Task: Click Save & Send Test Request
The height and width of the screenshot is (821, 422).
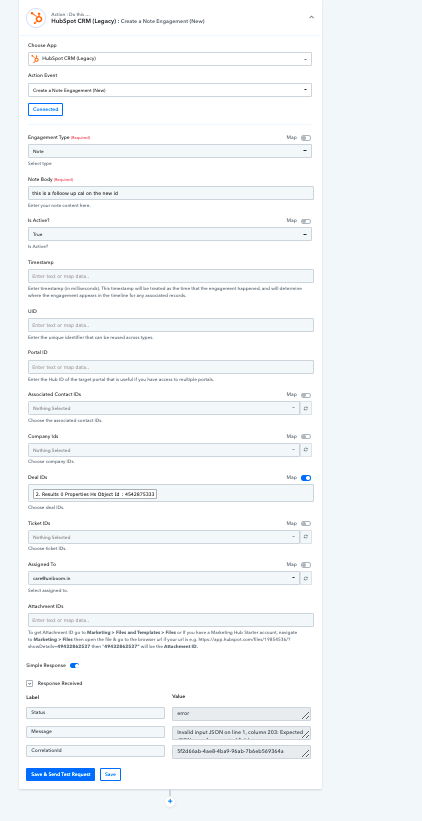Action: coord(61,774)
